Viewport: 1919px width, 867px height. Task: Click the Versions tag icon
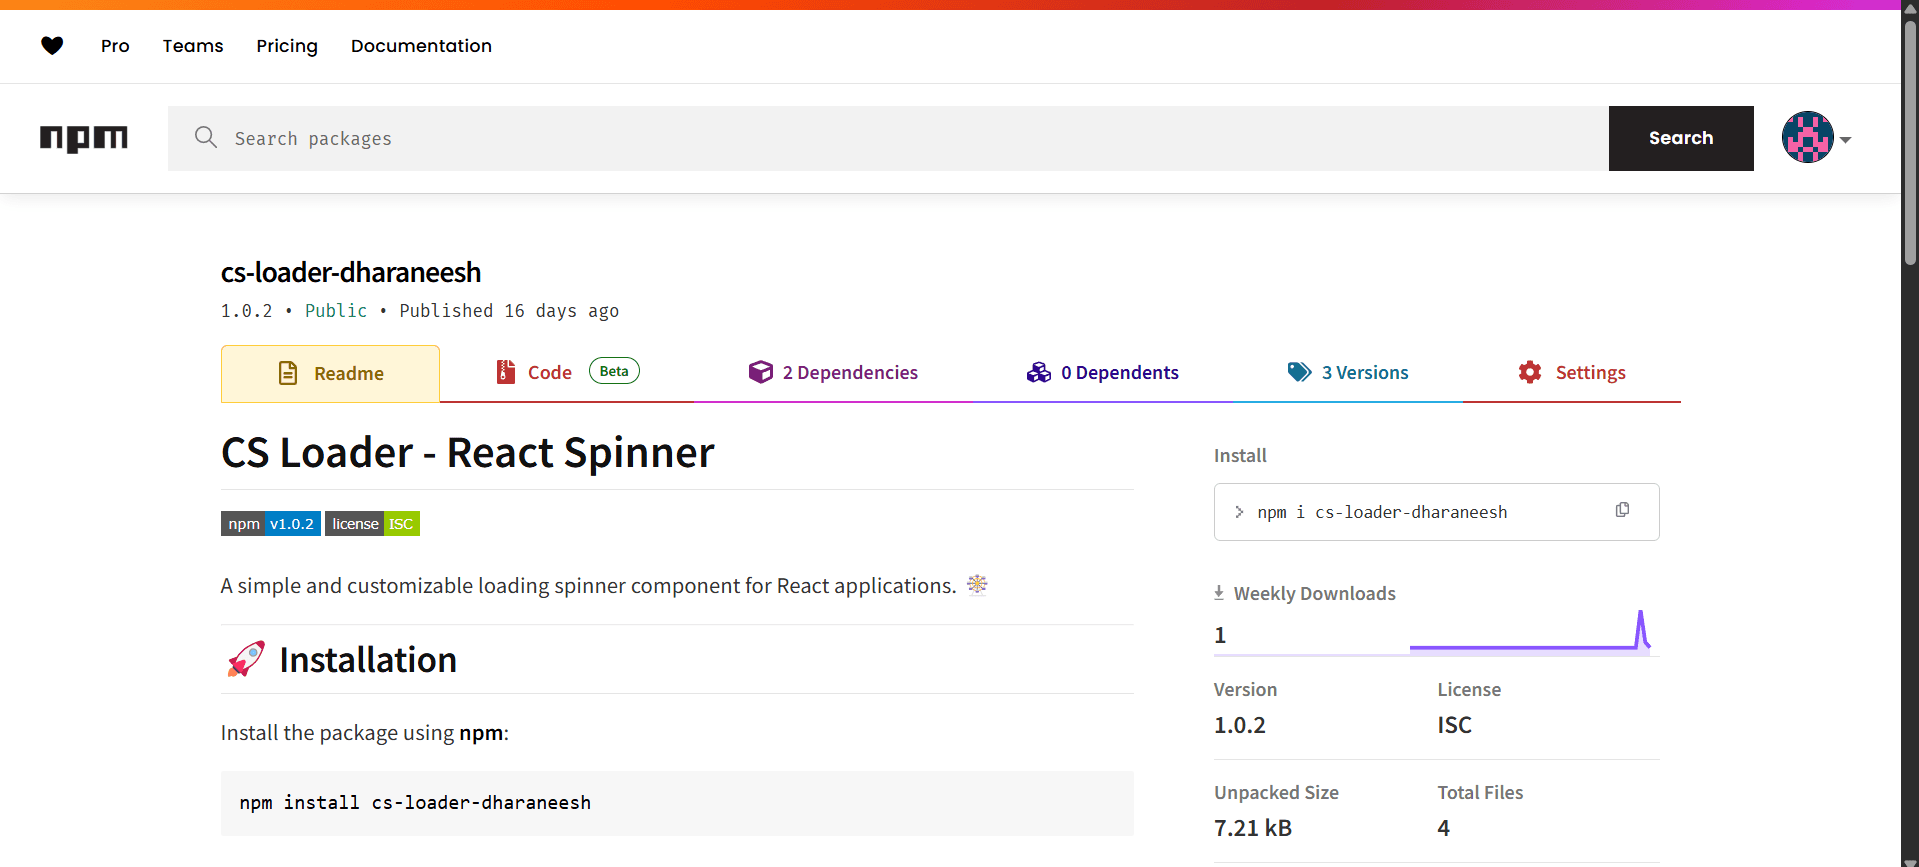[x=1299, y=372]
